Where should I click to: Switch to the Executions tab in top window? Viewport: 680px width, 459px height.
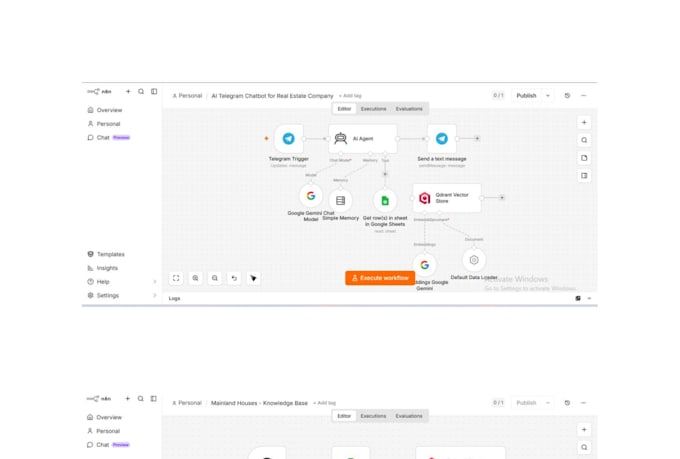[373, 109]
